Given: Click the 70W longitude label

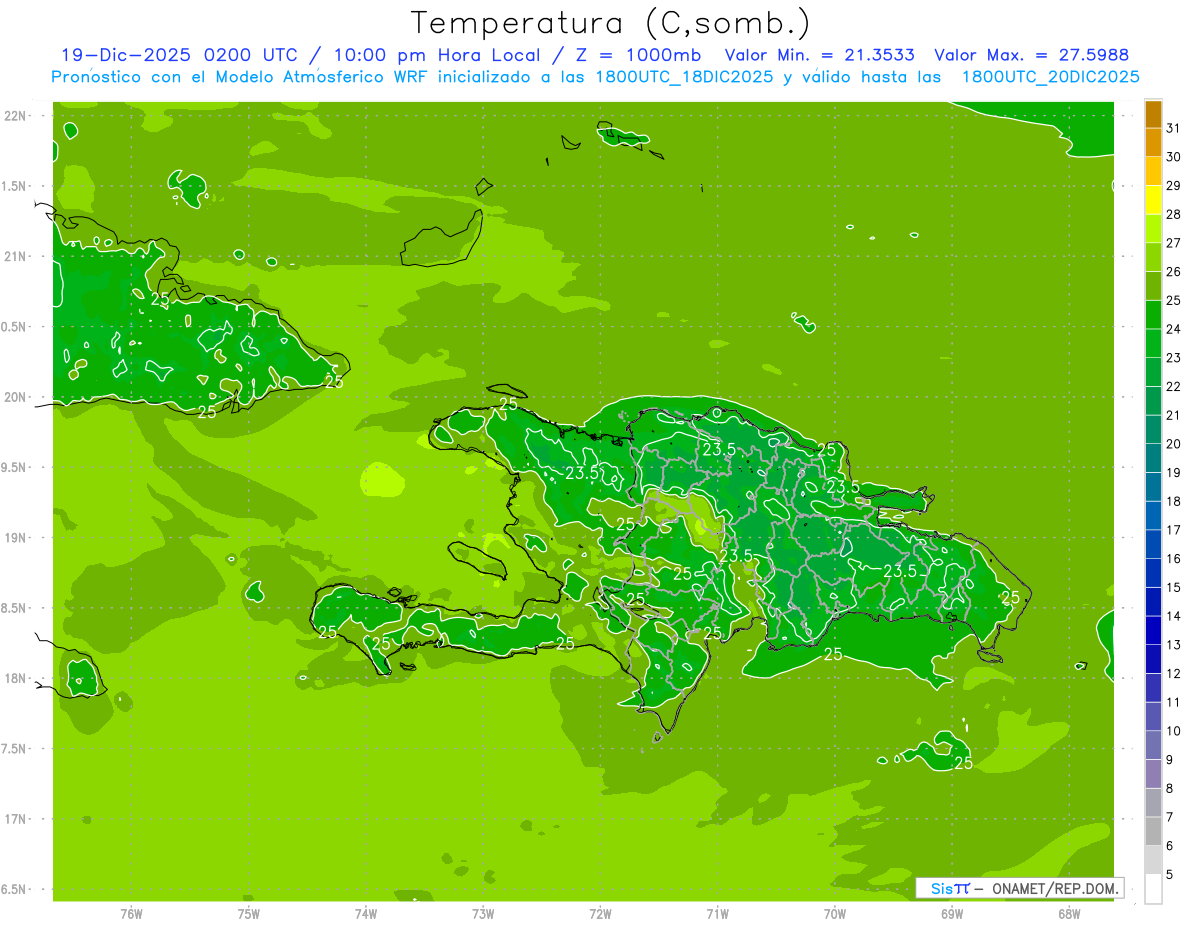Looking at the screenshot, I should tap(835, 914).
